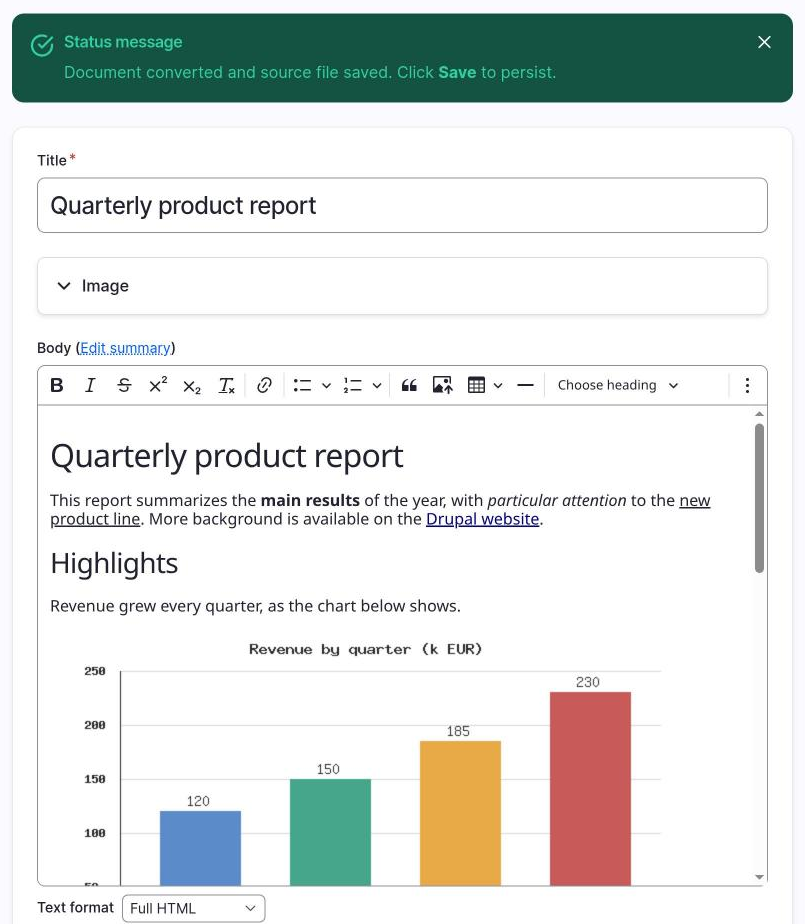Insert a numbered list

352,385
